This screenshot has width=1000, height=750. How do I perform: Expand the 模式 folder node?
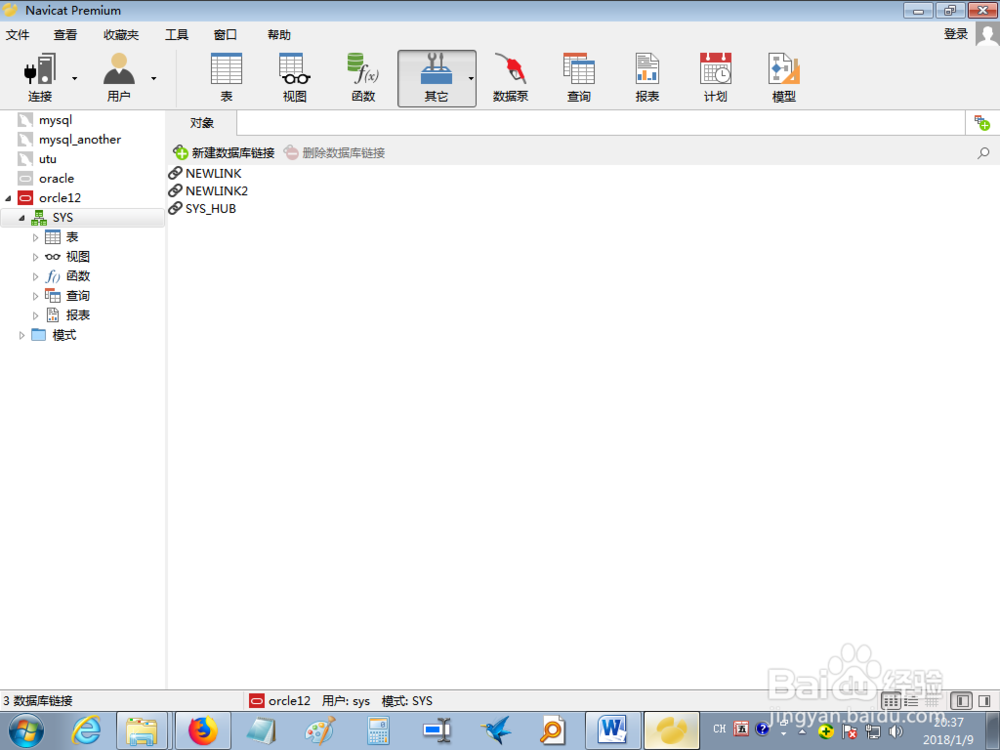[x=22, y=335]
